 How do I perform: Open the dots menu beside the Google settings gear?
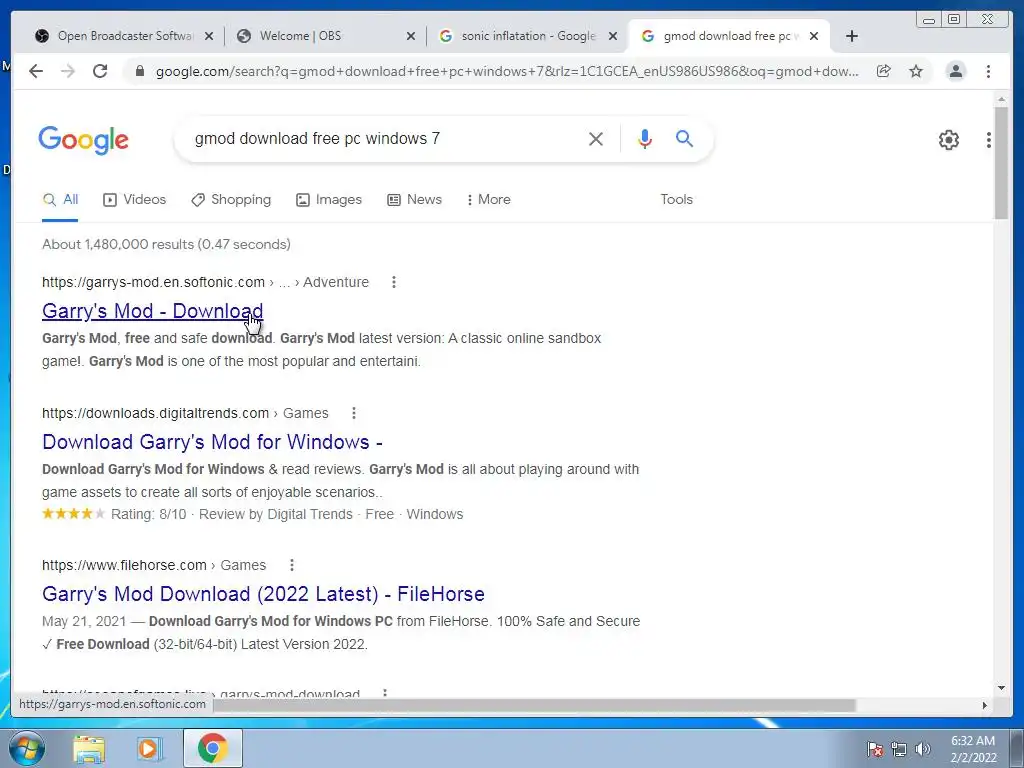(989, 140)
